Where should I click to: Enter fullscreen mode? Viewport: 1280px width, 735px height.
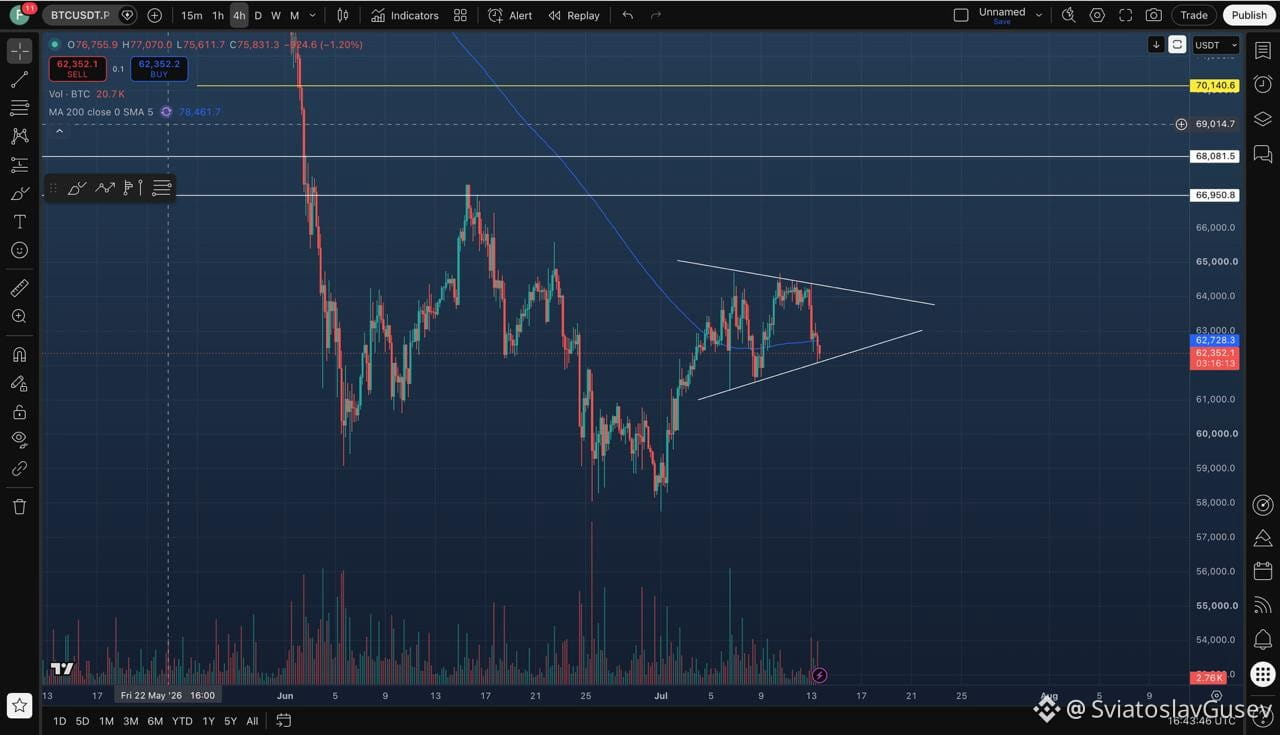click(x=1126, y=15)
